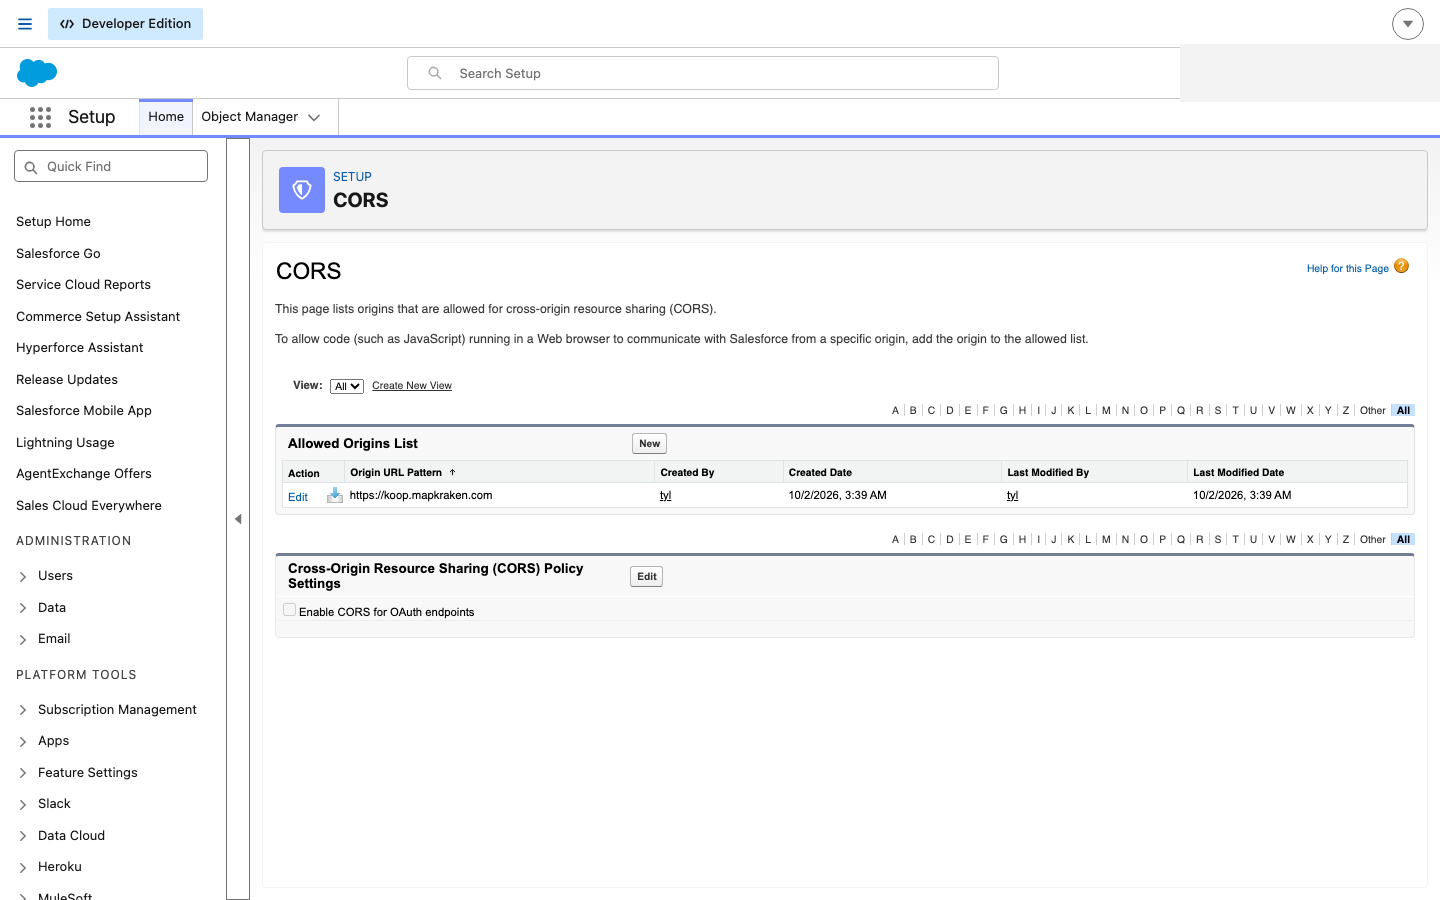Screen dimensions: 1440x900
Task: Filter by letter A in top alphabet bar
Action: [896, 411]
